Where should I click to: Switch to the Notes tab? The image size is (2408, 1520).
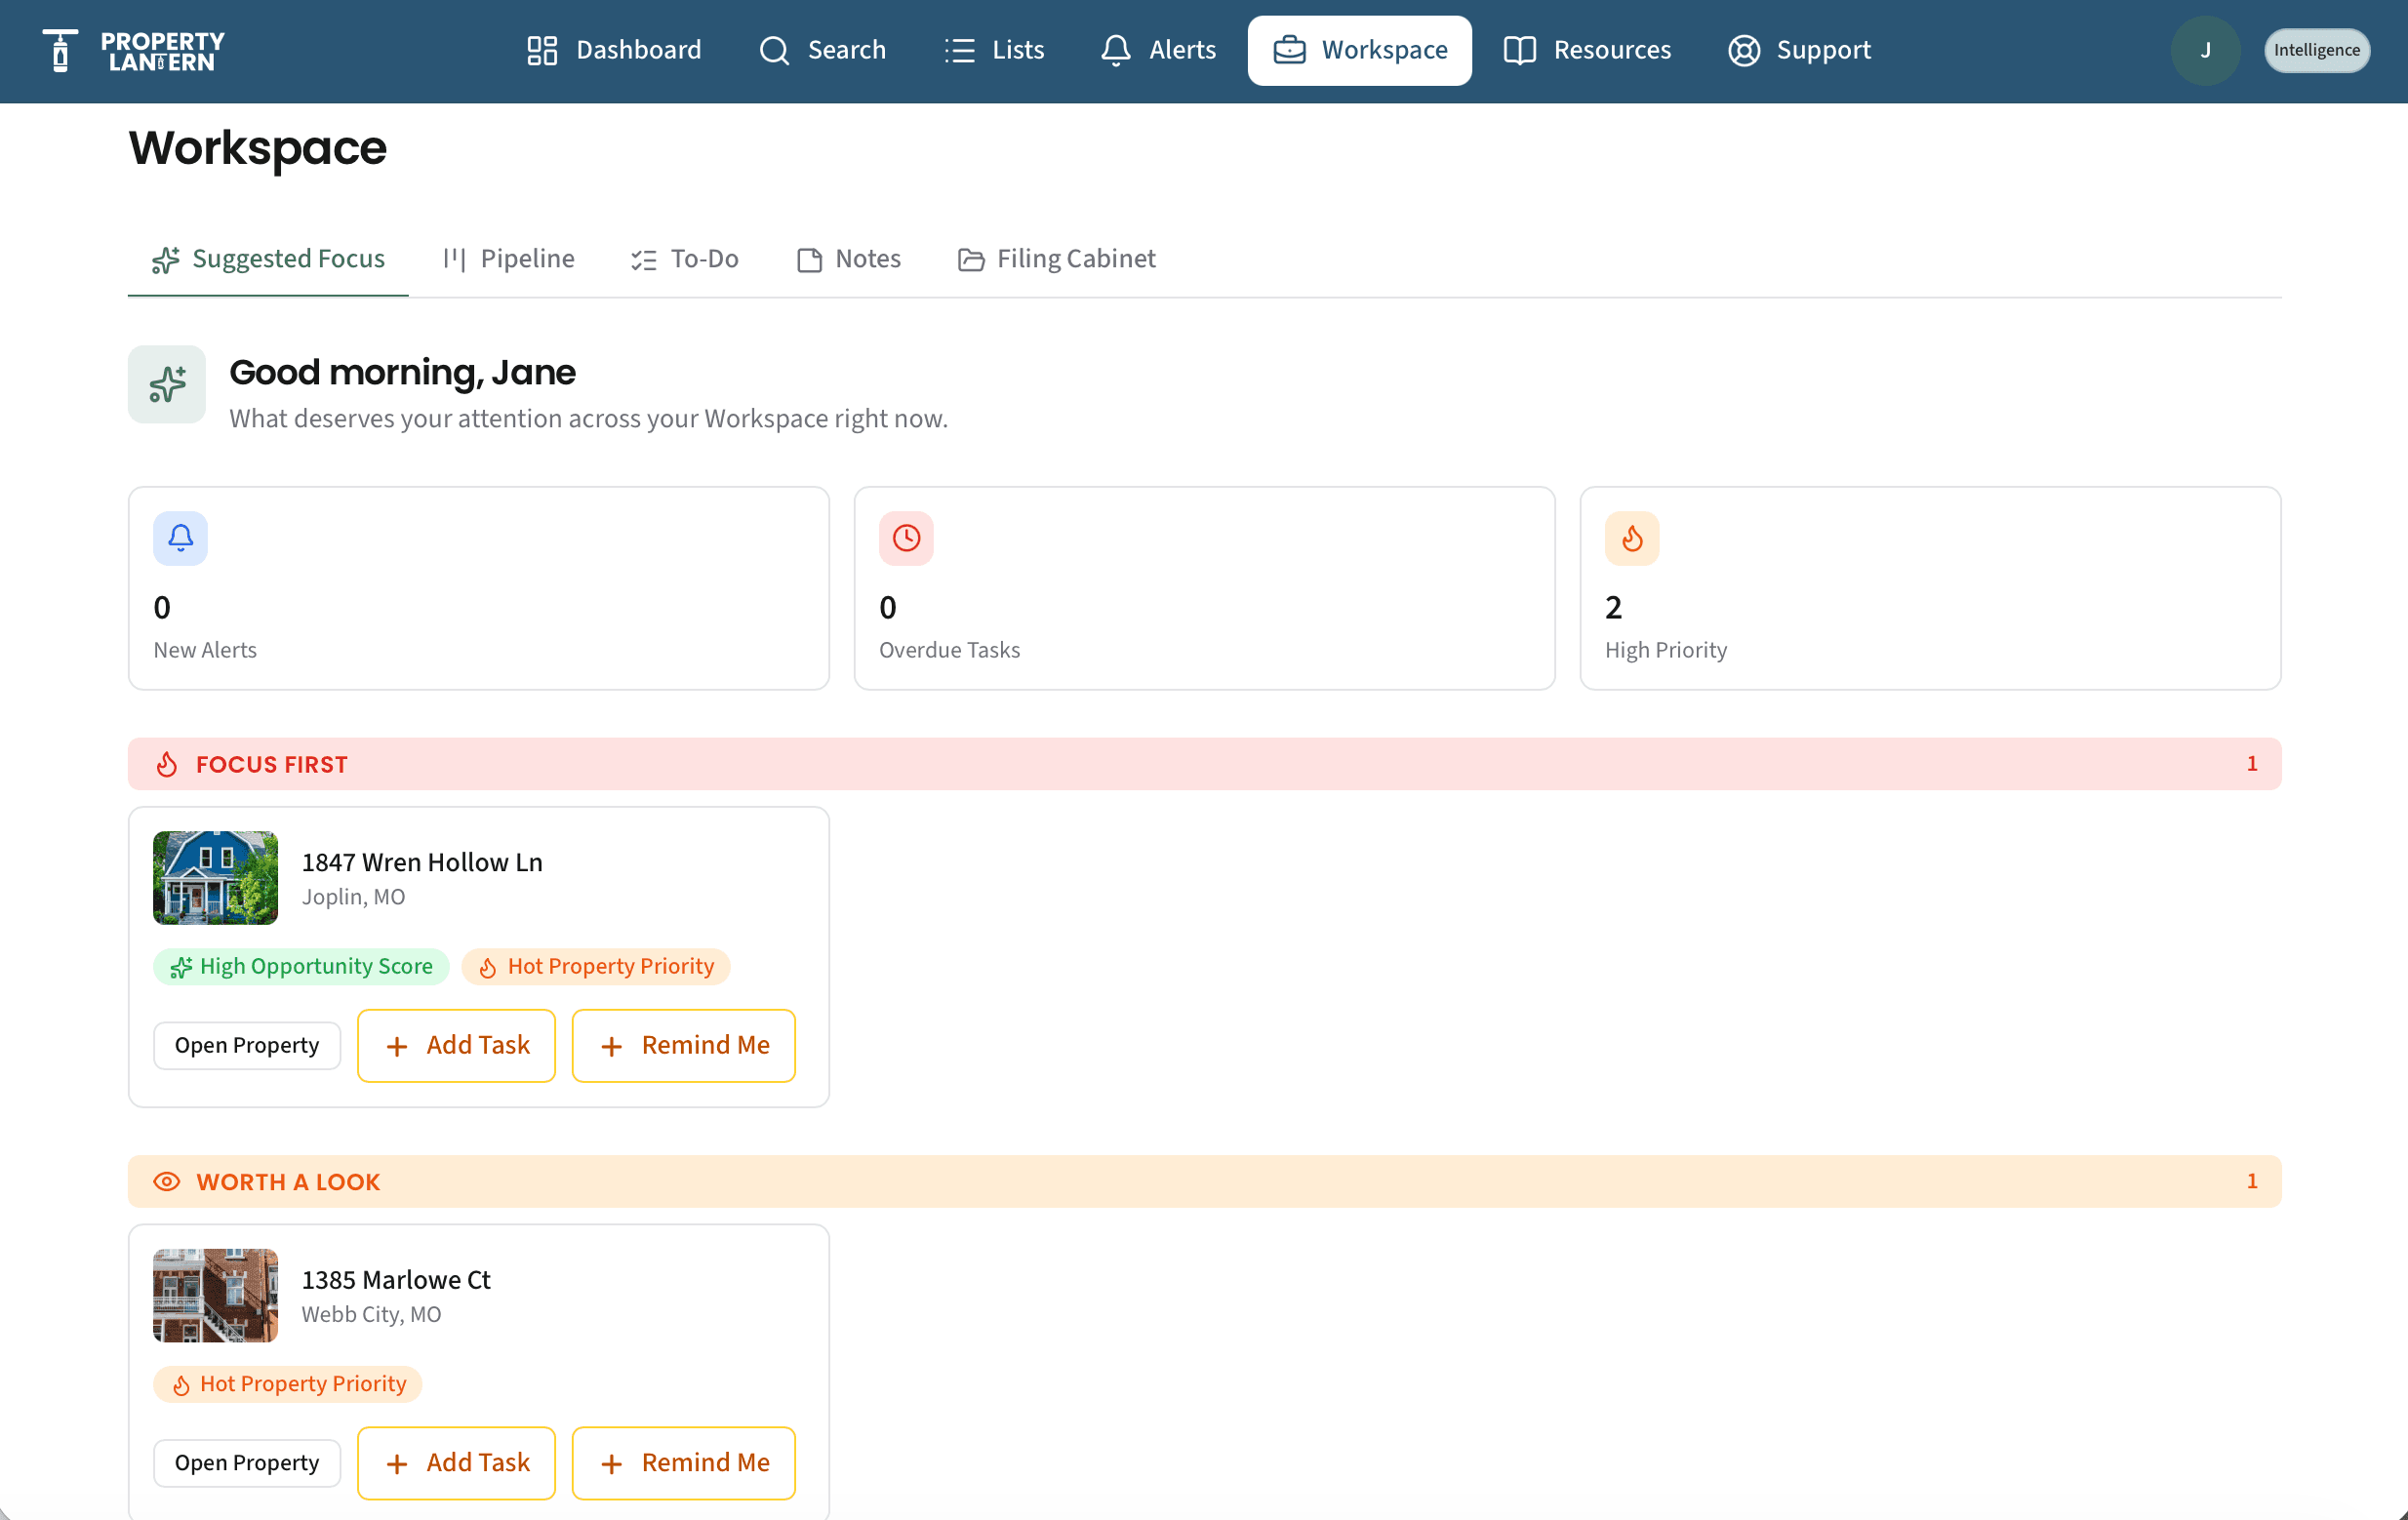pyautogui.click(x=849, y=259)
